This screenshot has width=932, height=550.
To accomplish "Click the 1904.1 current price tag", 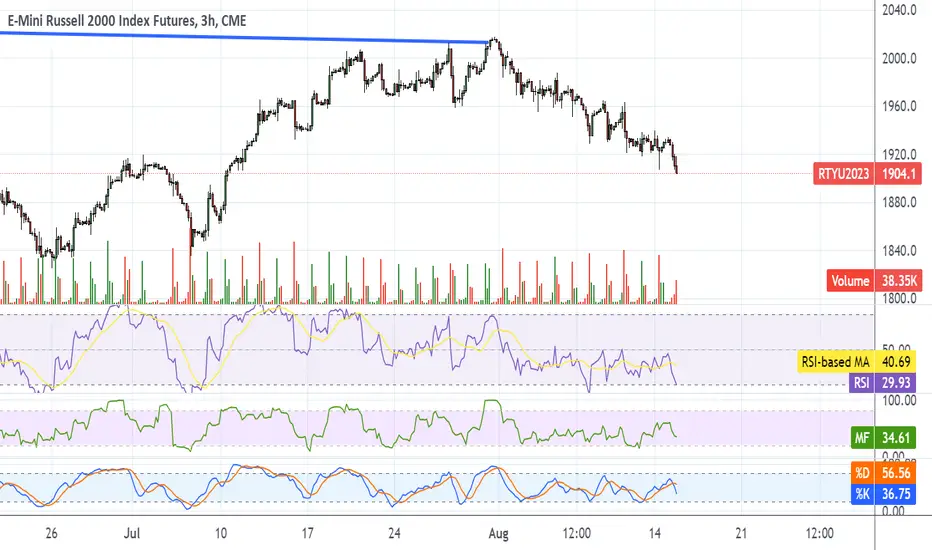I will coord(898,174).
